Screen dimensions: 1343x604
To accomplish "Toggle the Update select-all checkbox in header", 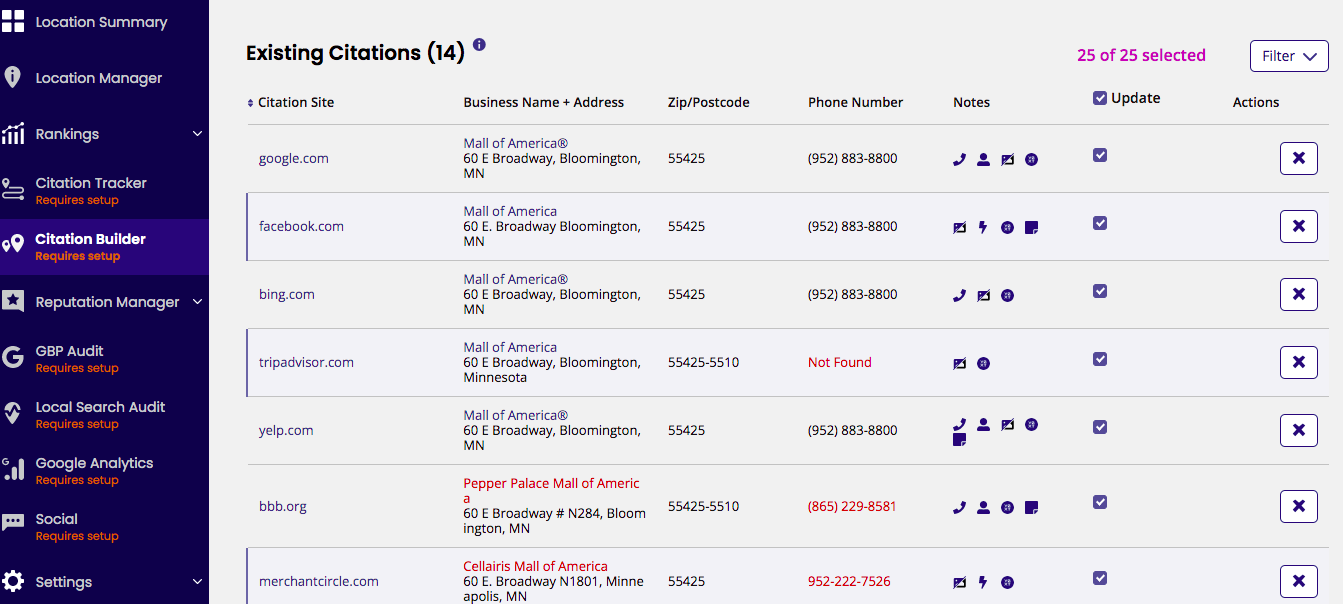I will coord(1100,98).
